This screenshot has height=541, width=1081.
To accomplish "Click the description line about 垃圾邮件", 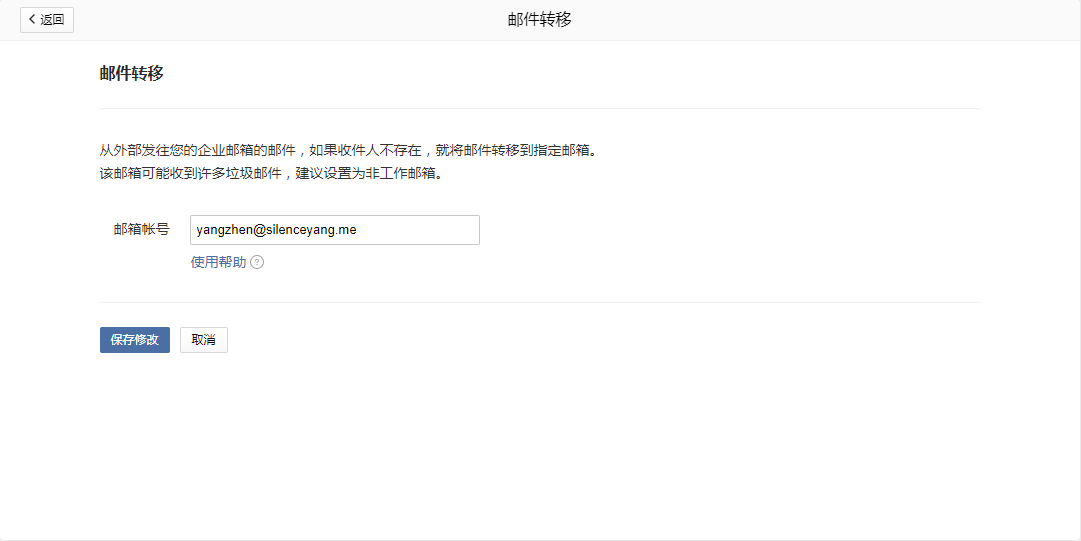I will click(x=270, y=173).
